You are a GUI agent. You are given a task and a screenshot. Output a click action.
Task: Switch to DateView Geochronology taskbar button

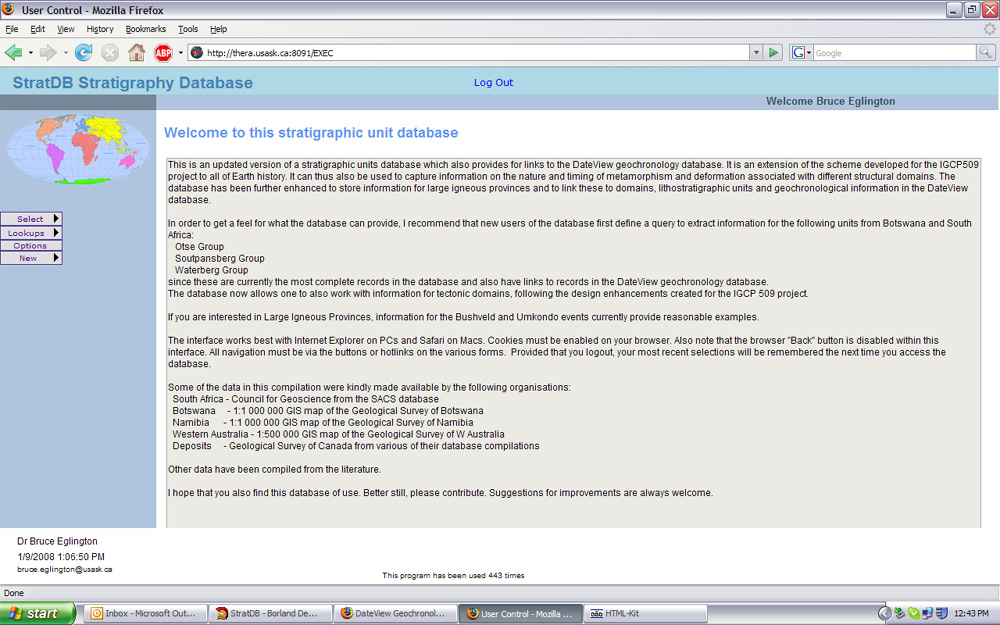pos(396,614)
